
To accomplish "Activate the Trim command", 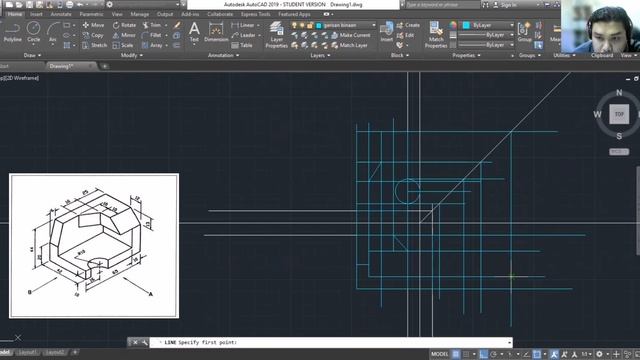I will (152, 25).
